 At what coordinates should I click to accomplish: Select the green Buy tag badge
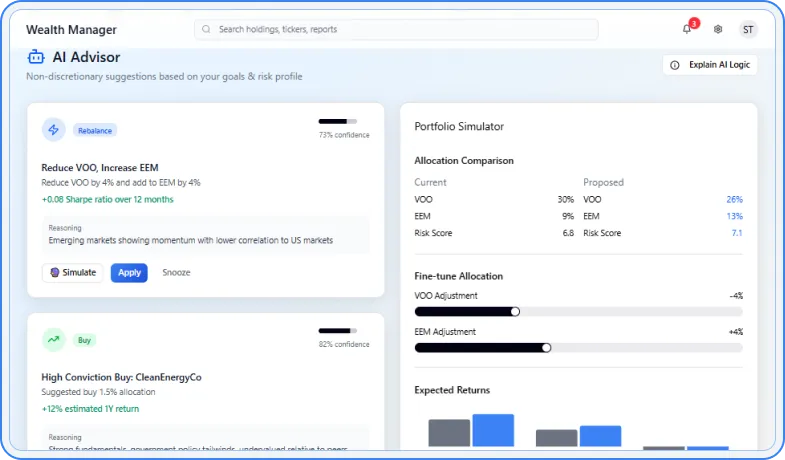point(85,340)
